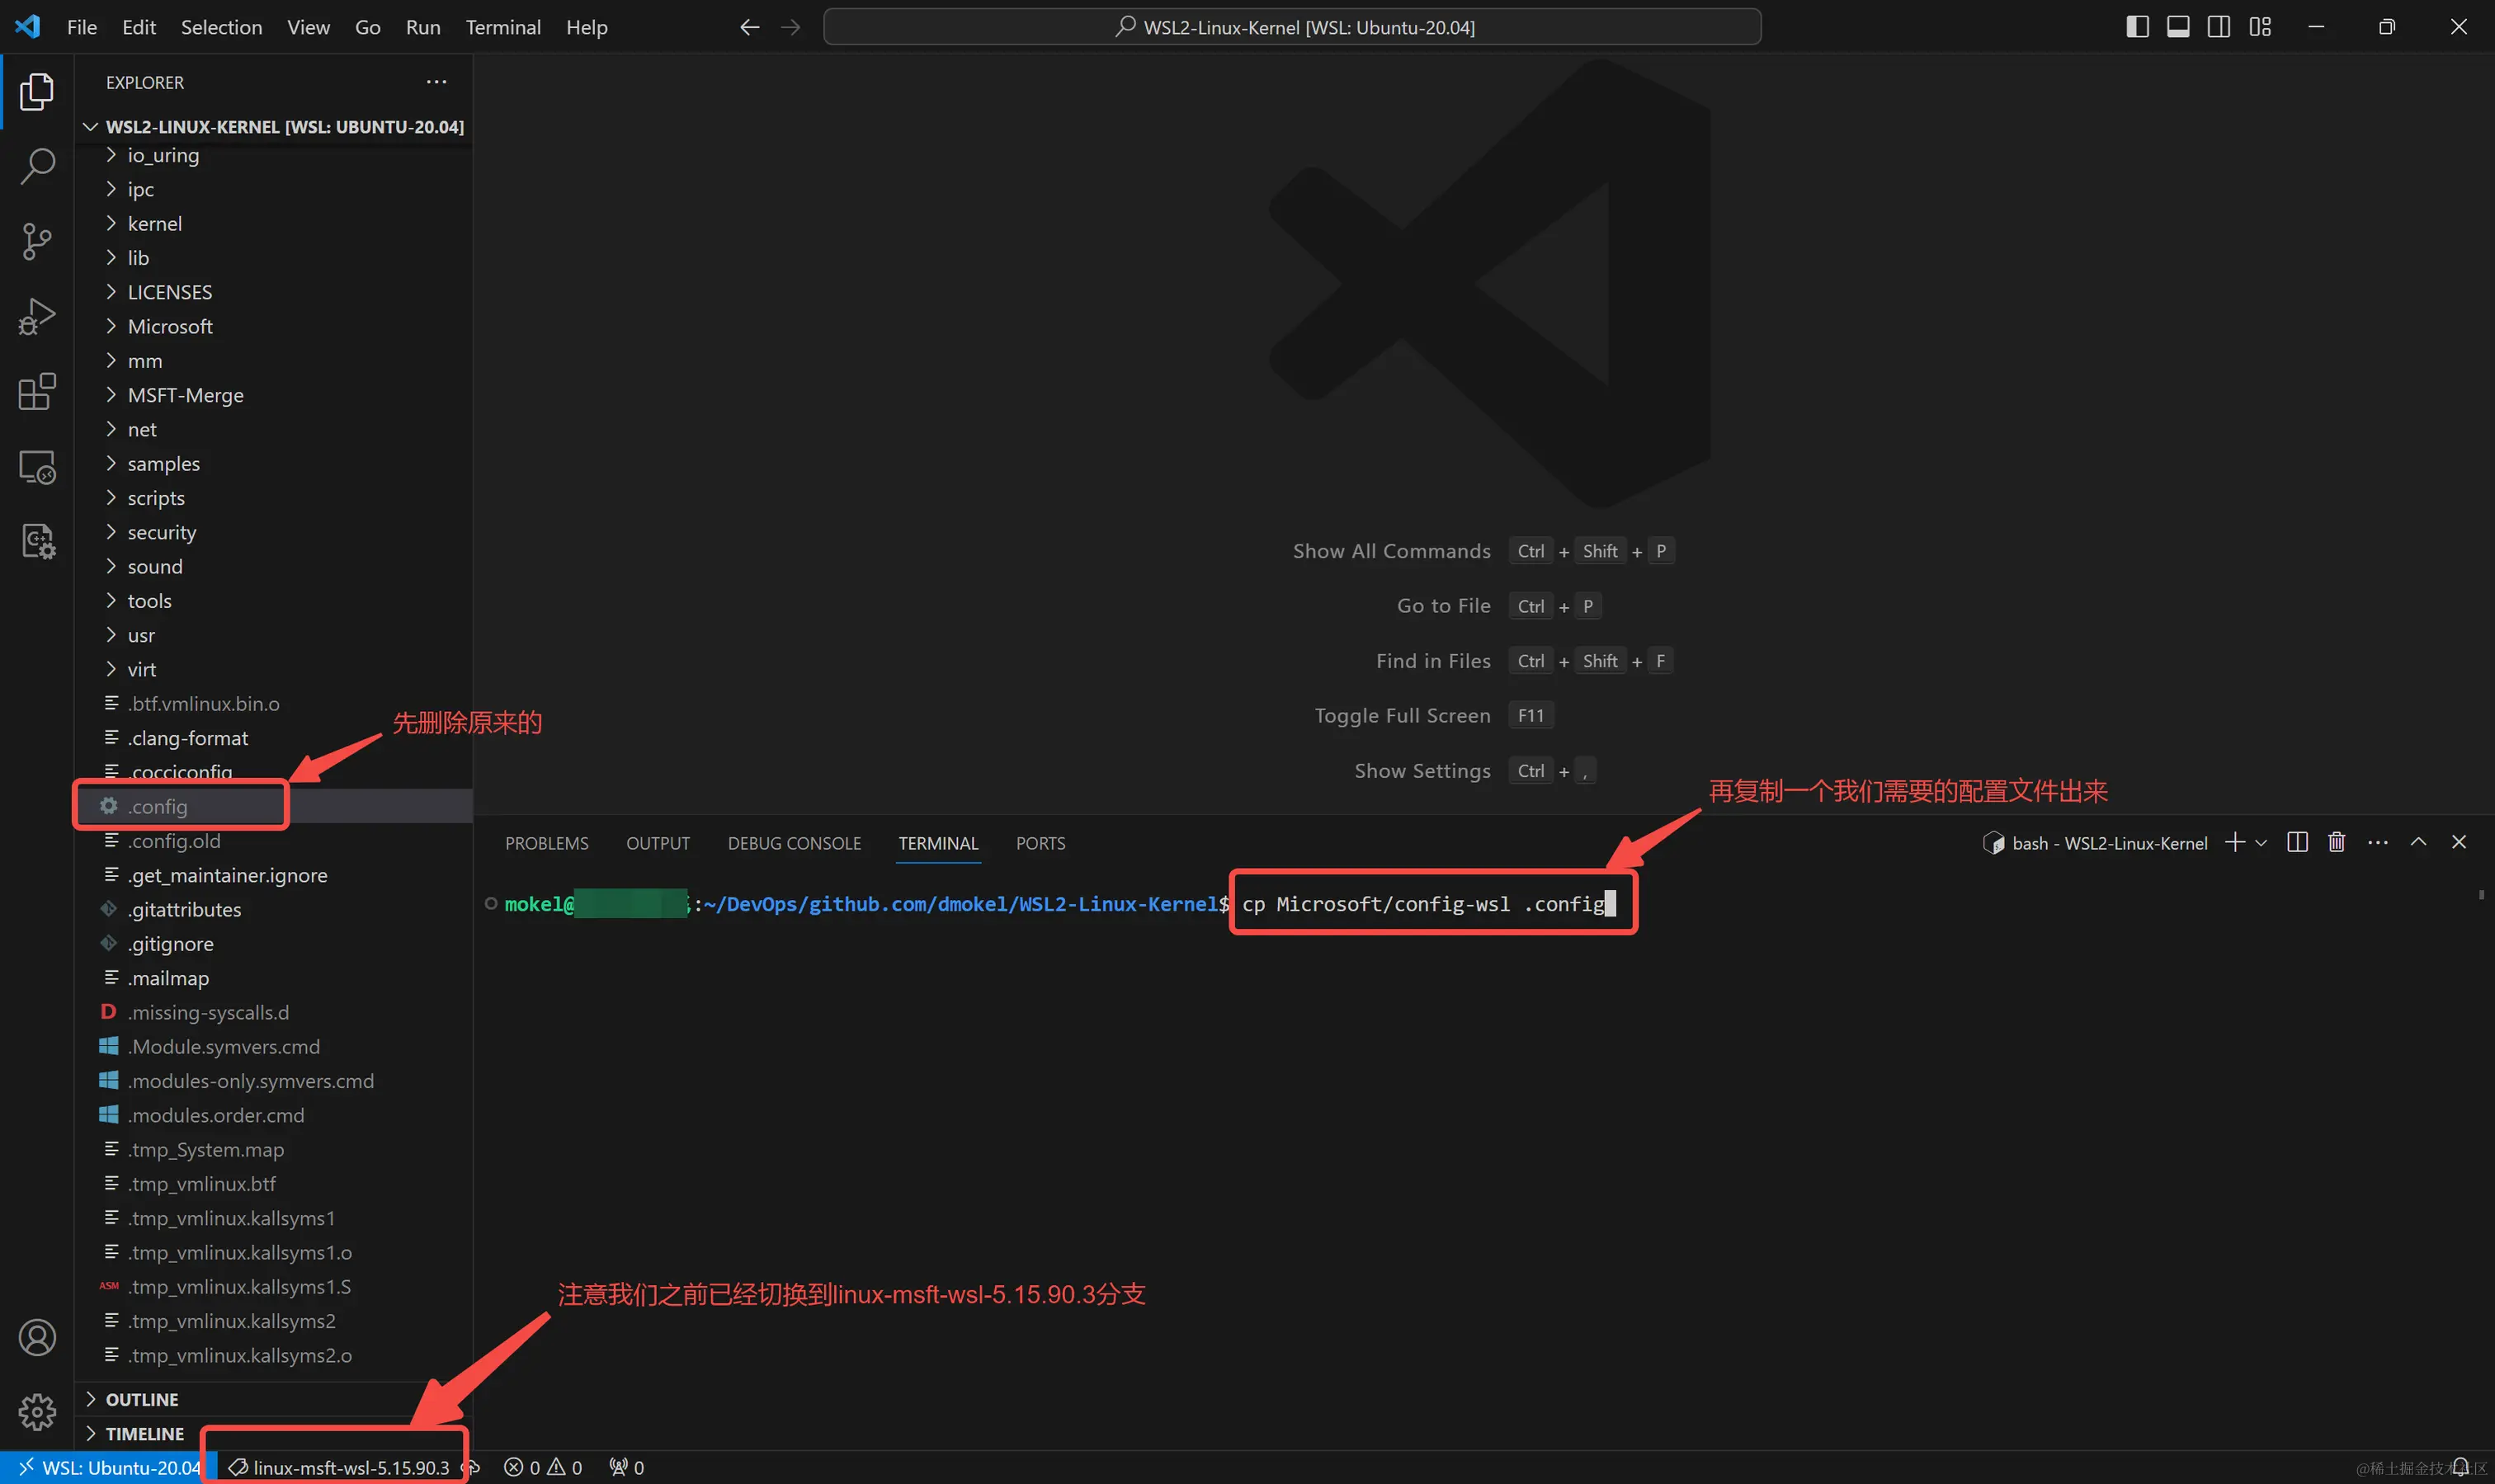Image resolution: width=2495 pixels, height=1484 pixels.
Task: Toggle the Panel layout button
Action: tap(2178, 27)
